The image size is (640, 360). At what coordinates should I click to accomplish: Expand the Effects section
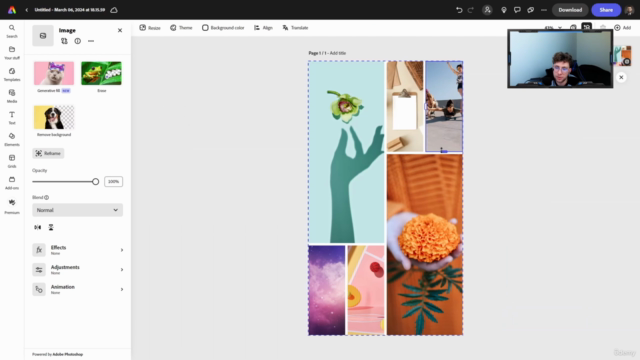point(78,250)
